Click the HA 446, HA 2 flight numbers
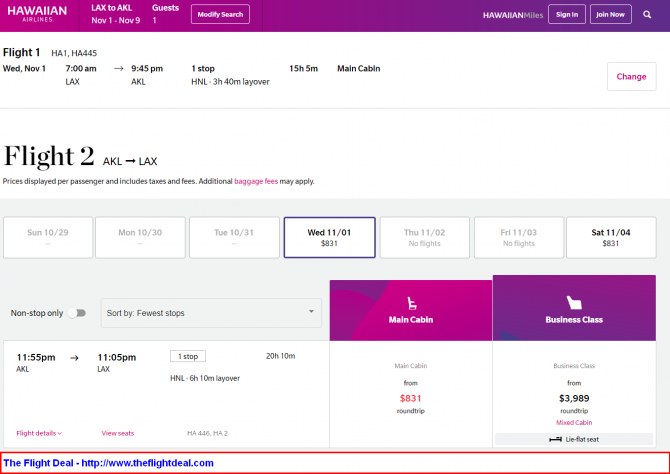Screen dimensions: 670x474 207,433
